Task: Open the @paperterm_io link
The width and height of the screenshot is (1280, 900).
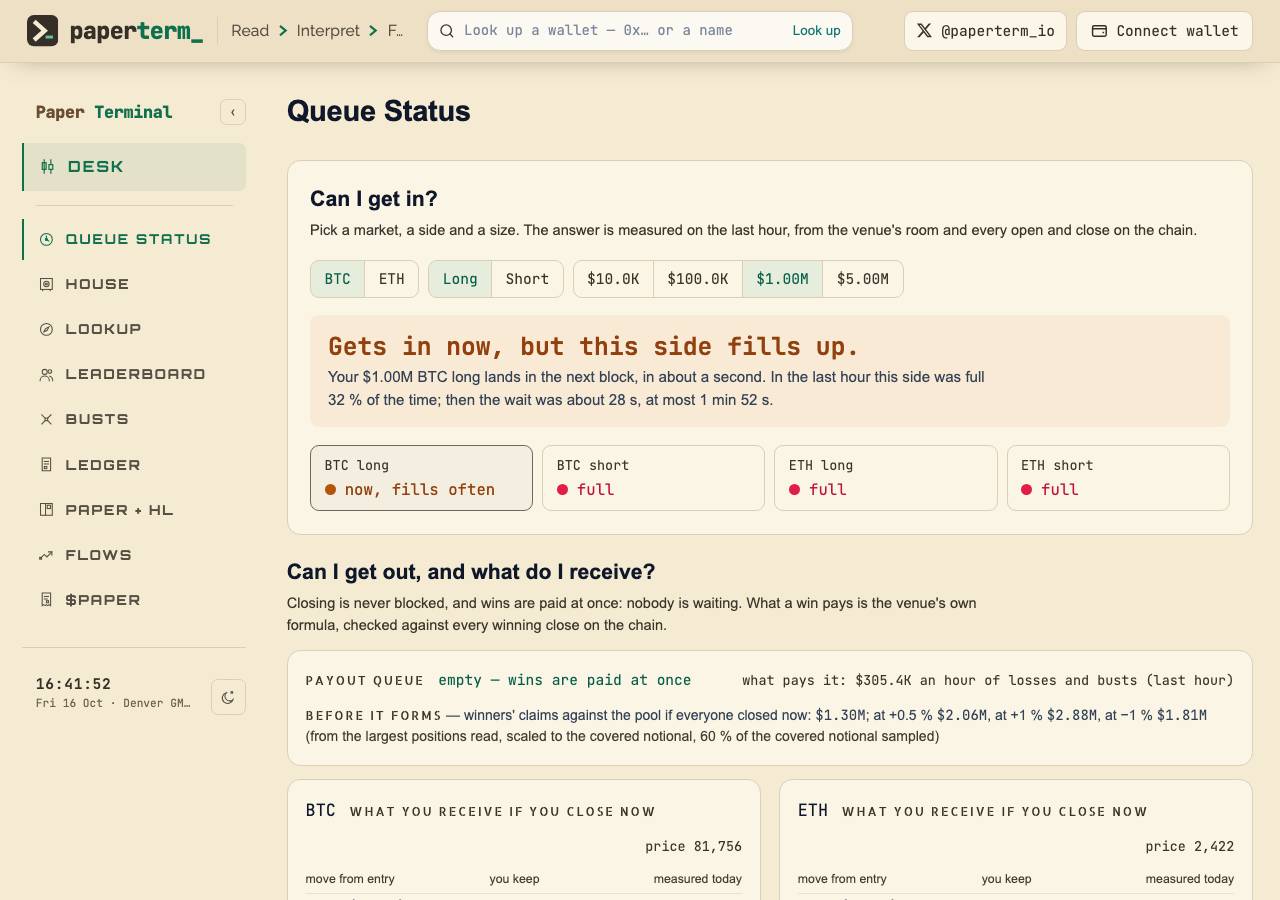Action: click(985, 31)
